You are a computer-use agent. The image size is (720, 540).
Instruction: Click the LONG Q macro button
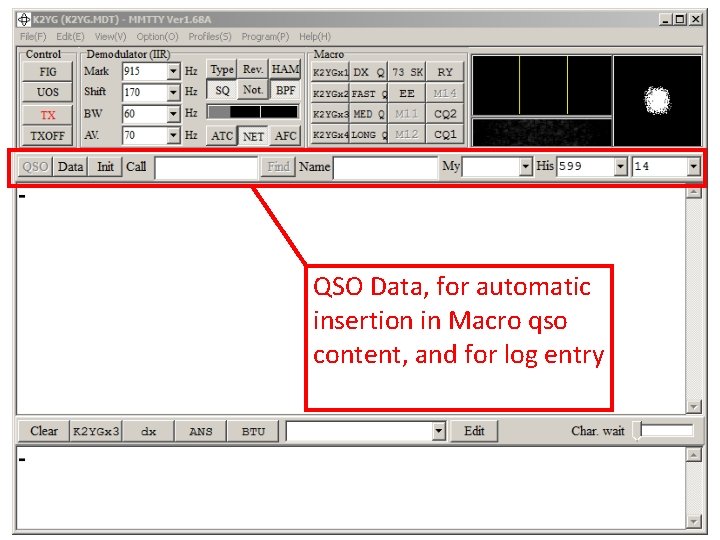369,135
